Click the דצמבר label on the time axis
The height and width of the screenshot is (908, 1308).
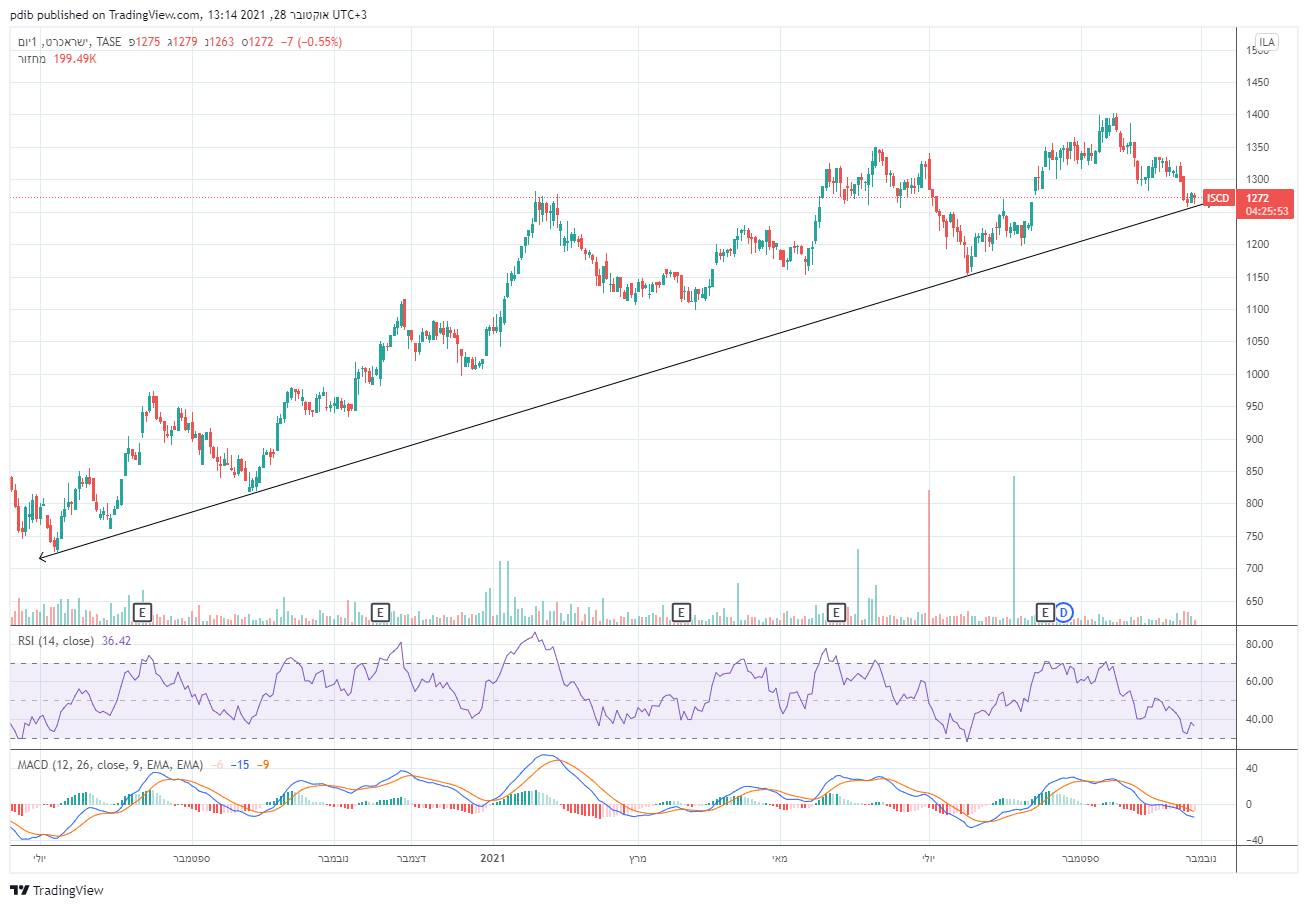(x=410, y=858)
